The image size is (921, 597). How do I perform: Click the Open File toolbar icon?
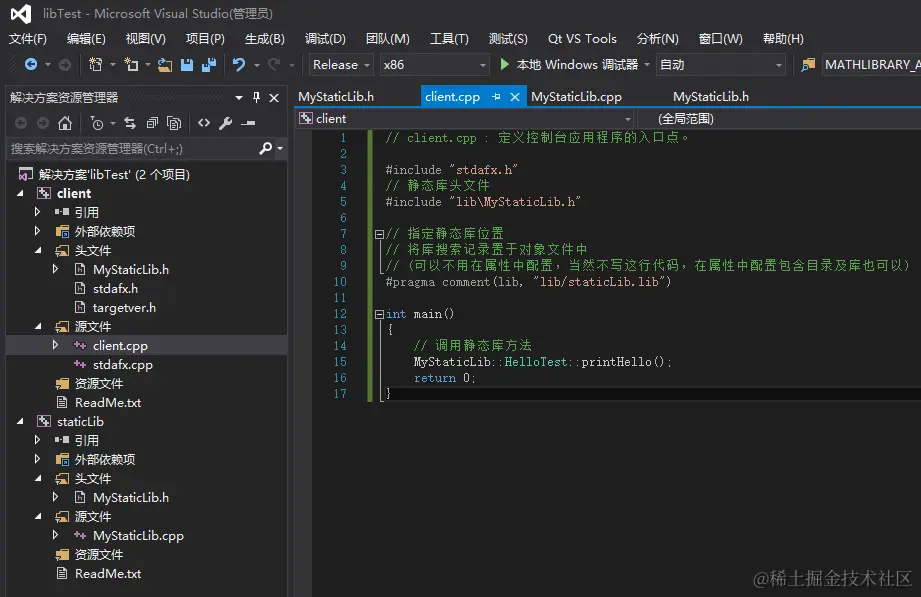pyautogui.click(x=165, y=64)
